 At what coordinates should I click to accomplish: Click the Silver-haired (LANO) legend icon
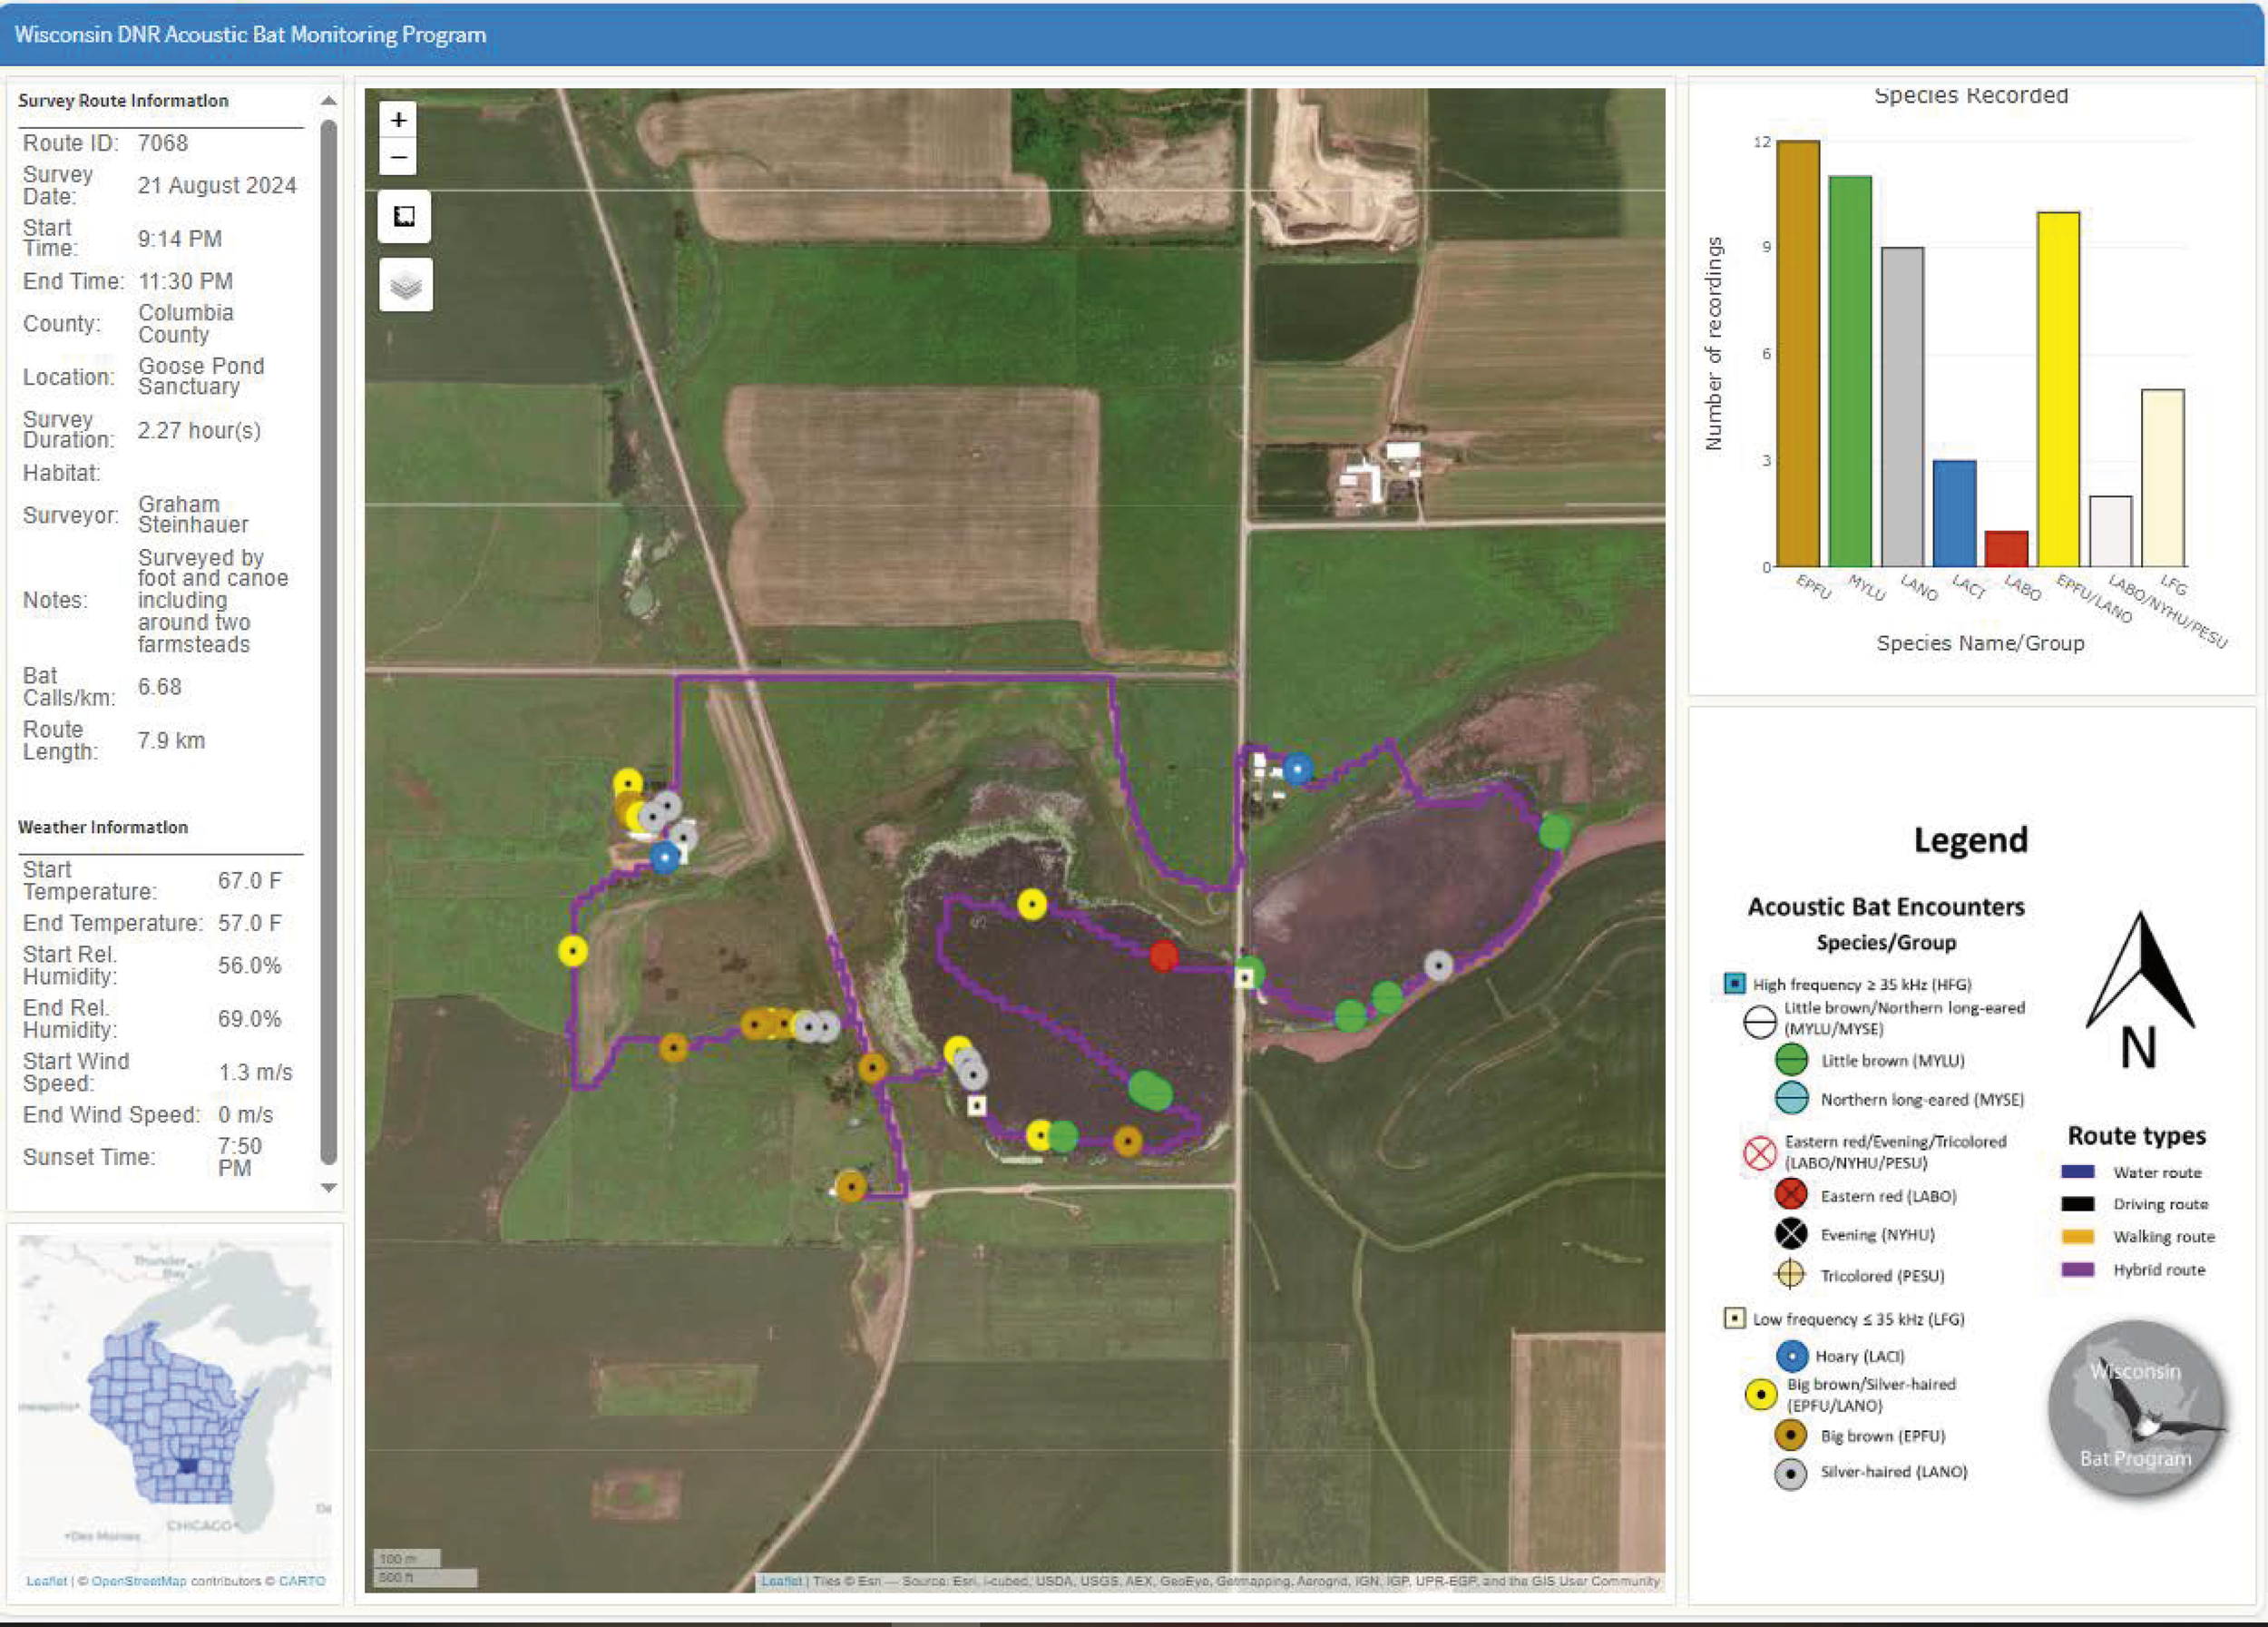pyautogui.click(x=1790, y=1473)
